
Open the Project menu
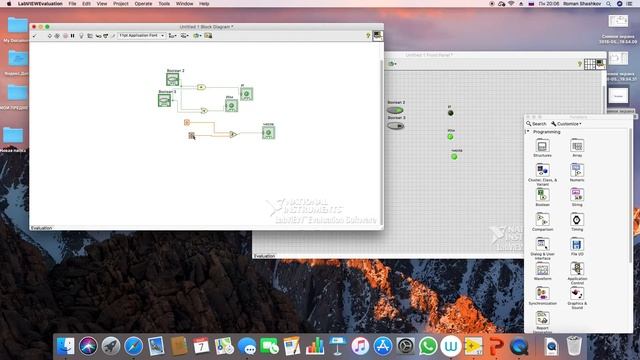(x=121, y=4)
